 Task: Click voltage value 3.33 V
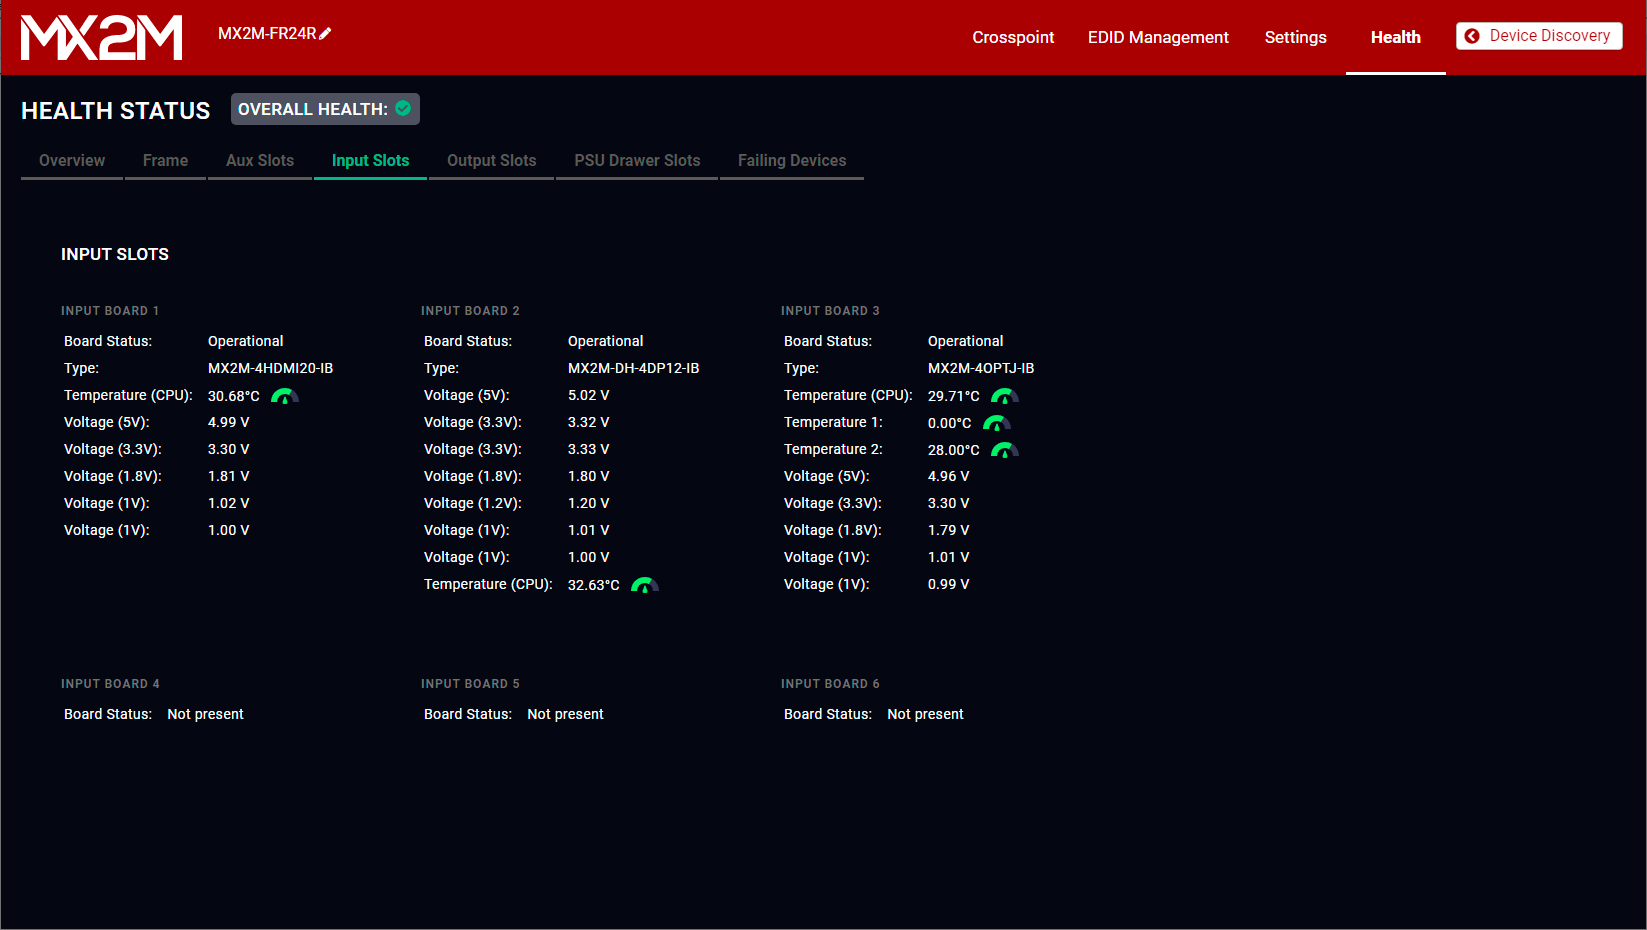click(x=588, y=449)
